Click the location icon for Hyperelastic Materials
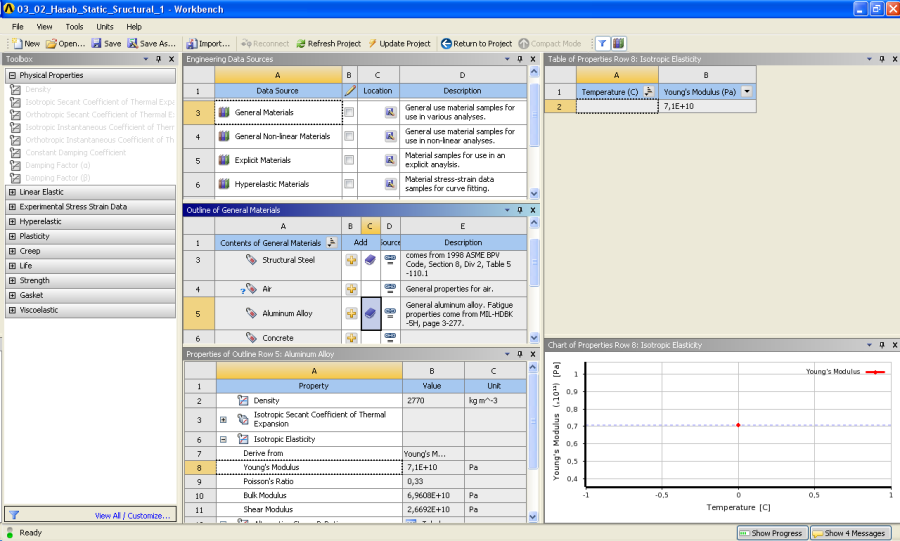 coord(390,184)
